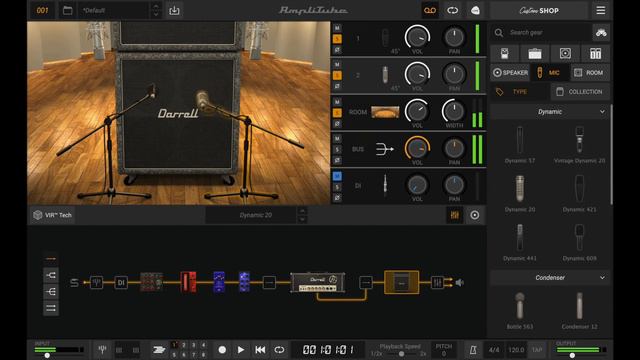Choose the Vintage Dynamic 20 microphone
The width and height of the screenshot is (640, 360).
[579, 145]
